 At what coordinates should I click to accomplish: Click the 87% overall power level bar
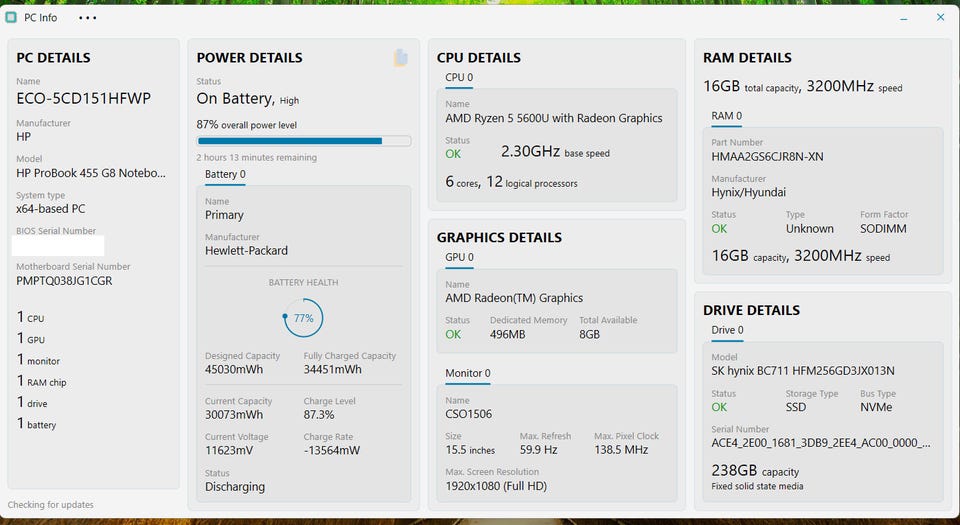pos(304,141)
